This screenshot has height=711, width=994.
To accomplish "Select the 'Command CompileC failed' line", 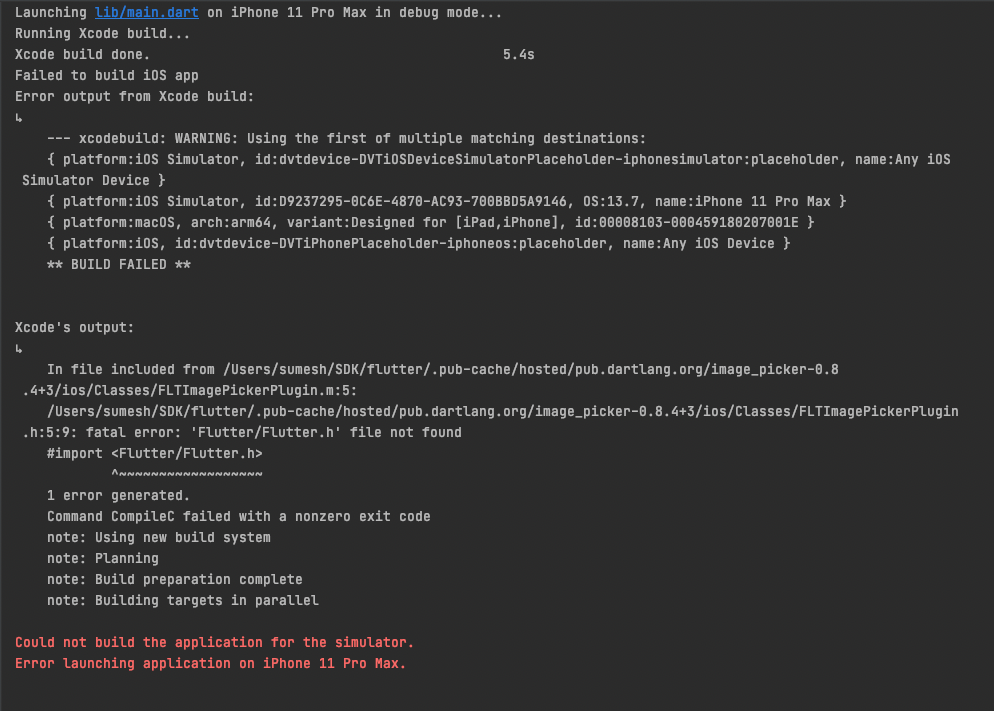I will (238, 516).
